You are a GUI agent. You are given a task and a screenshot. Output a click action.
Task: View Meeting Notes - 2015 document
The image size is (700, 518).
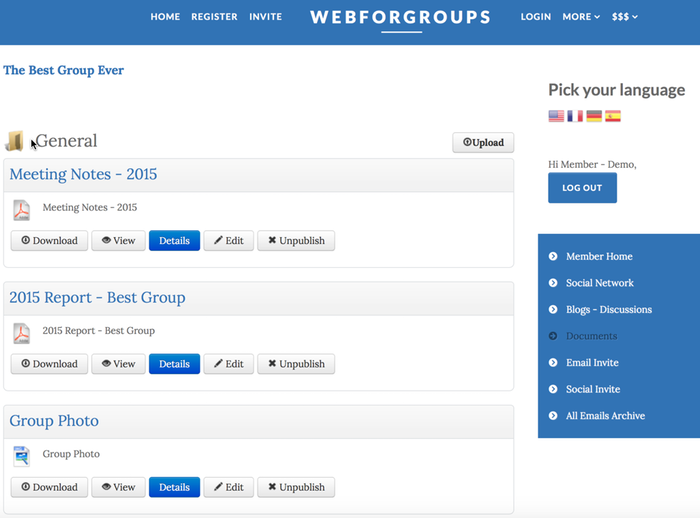pos(118,241)
